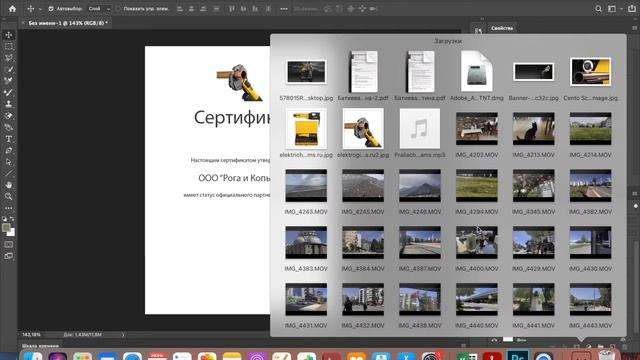
Task: Toggle the layer visibility eye icon
Action: pos(494,340)
